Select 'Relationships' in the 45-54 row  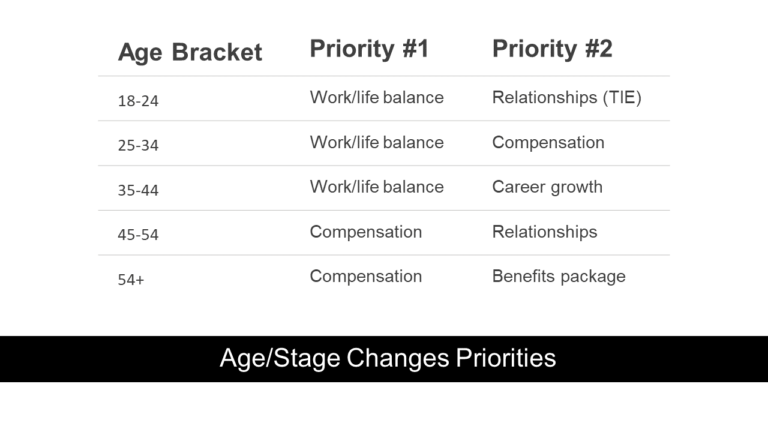point(544,232)
